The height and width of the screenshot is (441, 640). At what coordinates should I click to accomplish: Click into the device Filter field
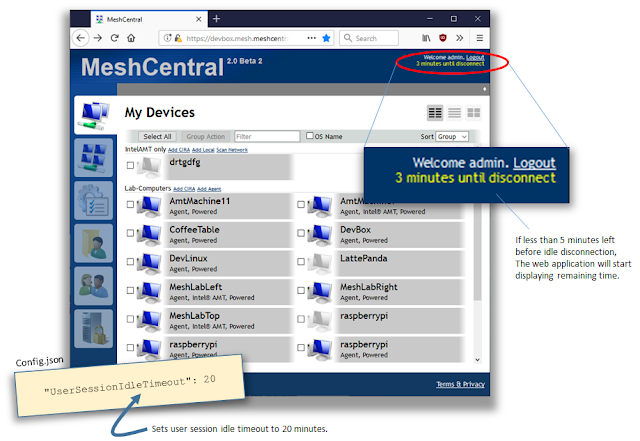point(267,136)
